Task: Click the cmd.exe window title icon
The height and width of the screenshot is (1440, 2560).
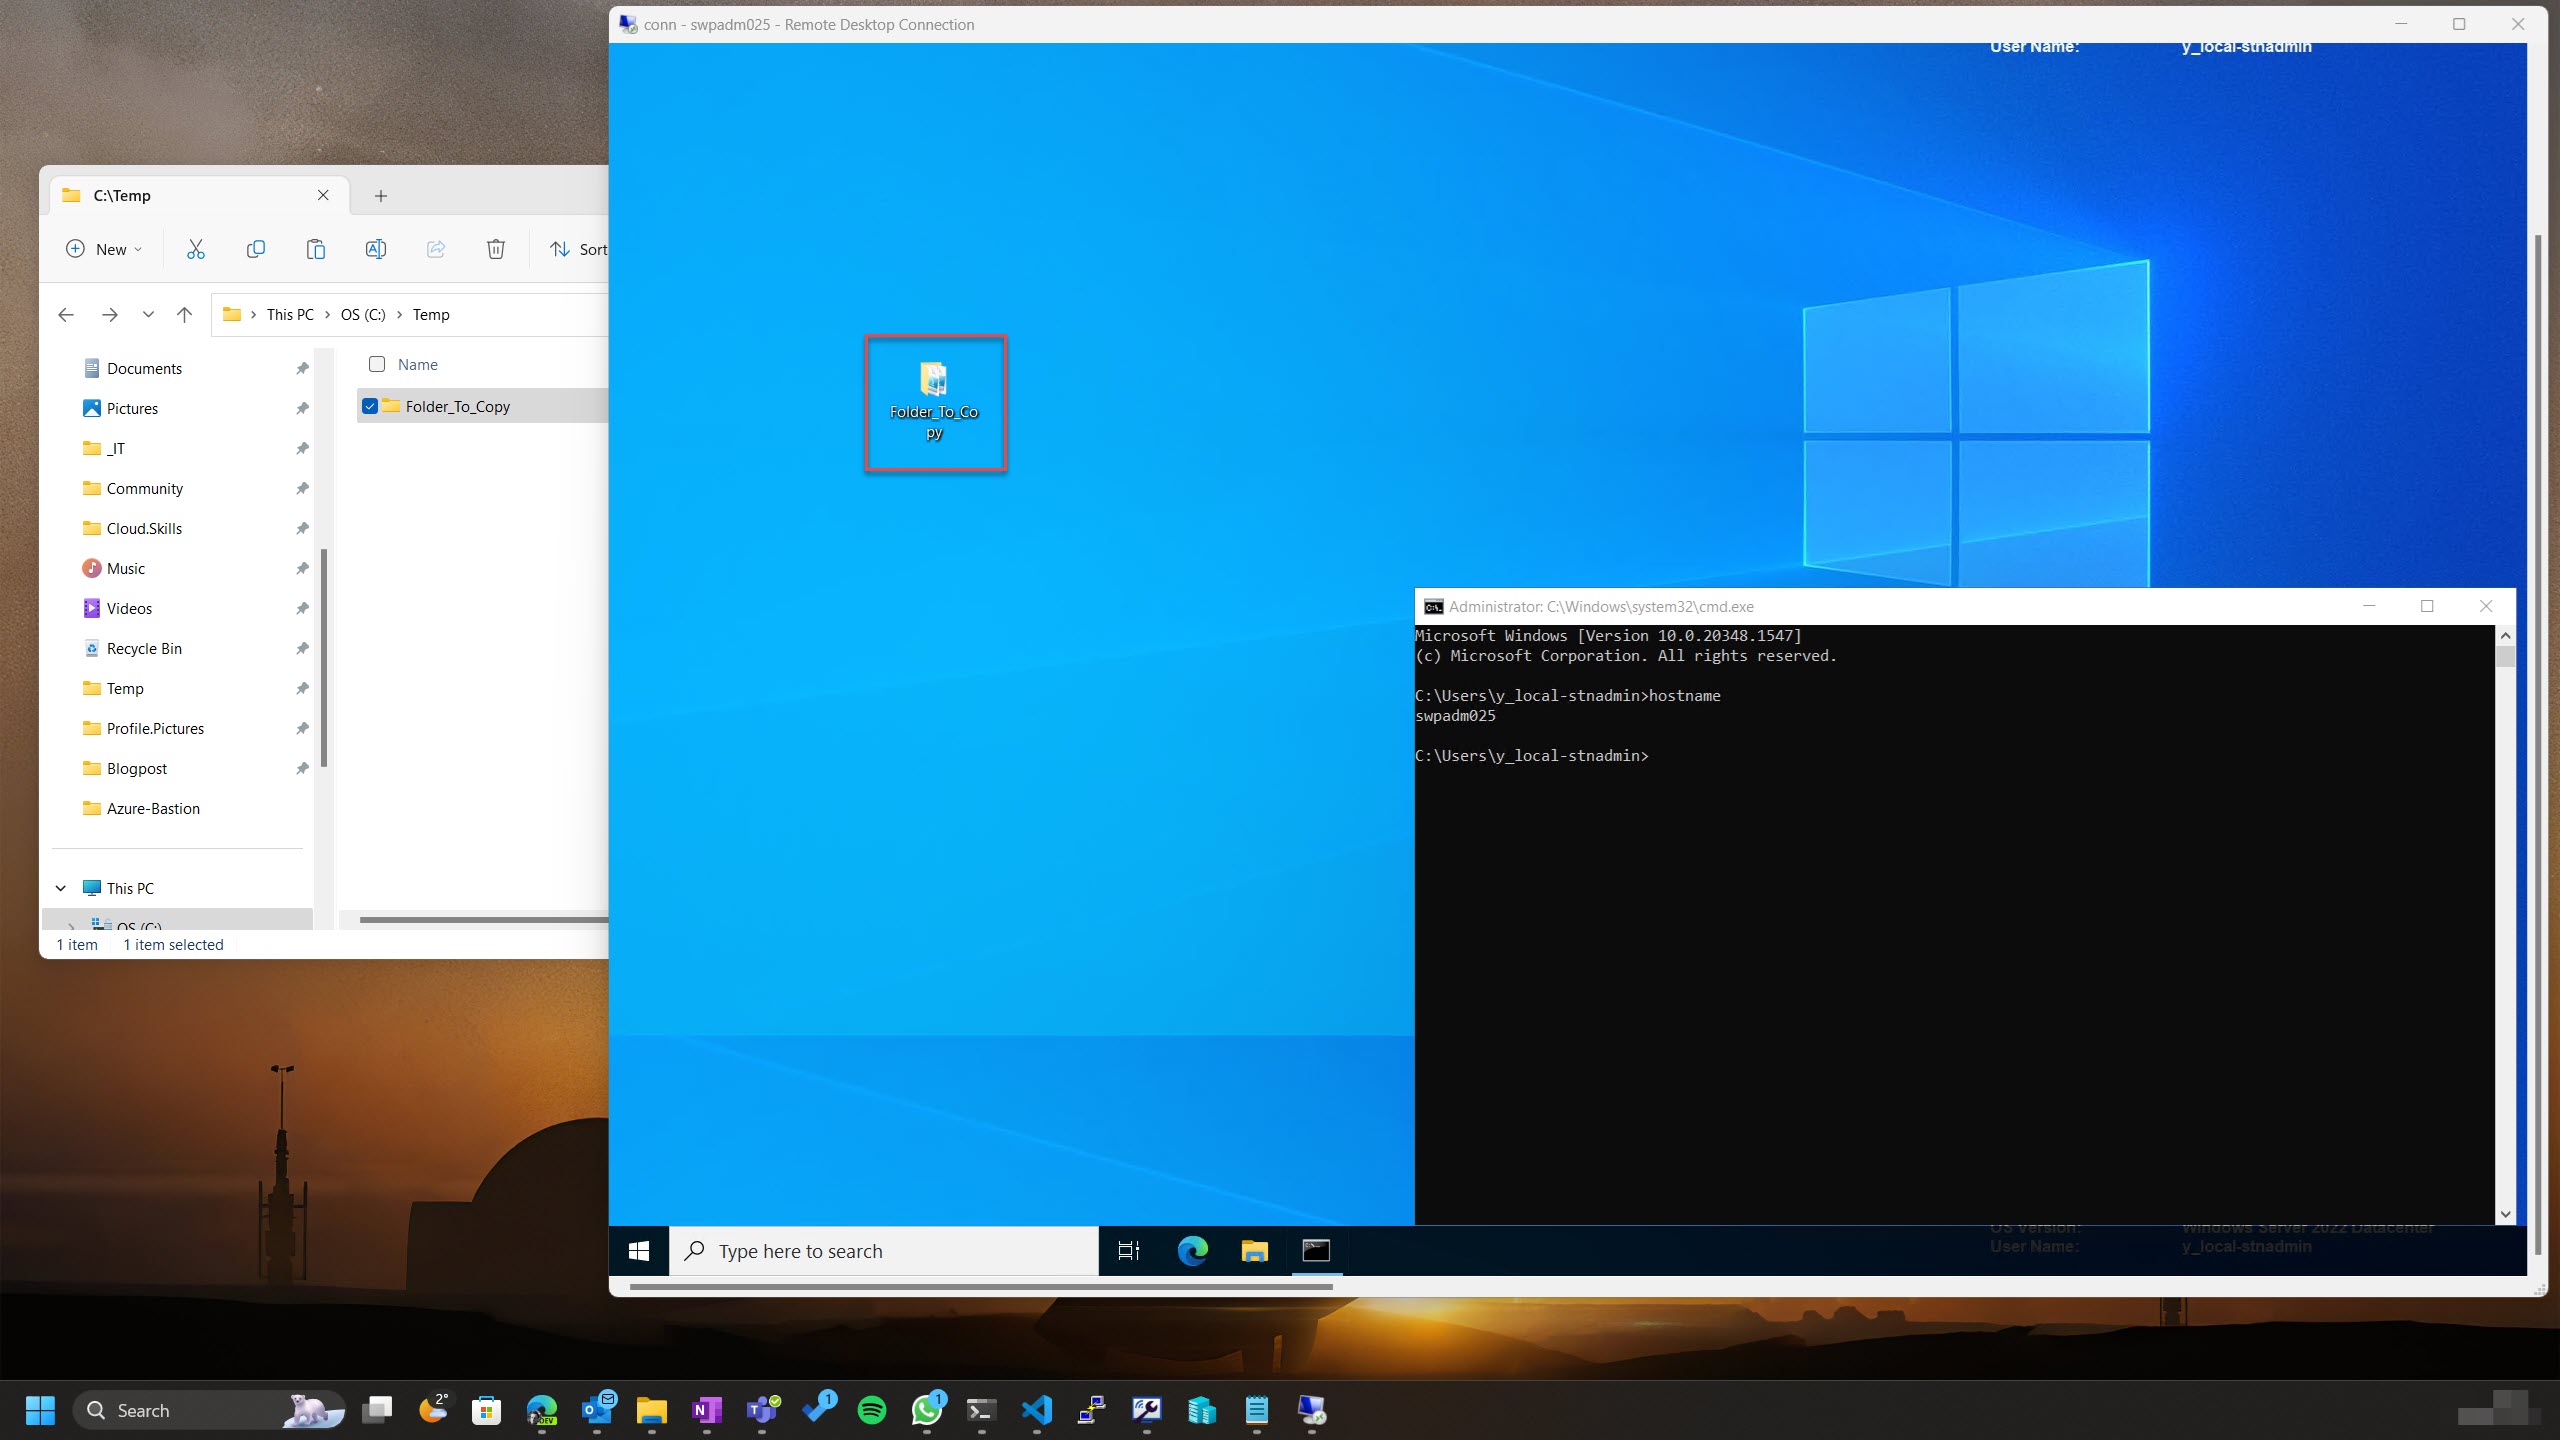Action: [x=1433, y=607]
